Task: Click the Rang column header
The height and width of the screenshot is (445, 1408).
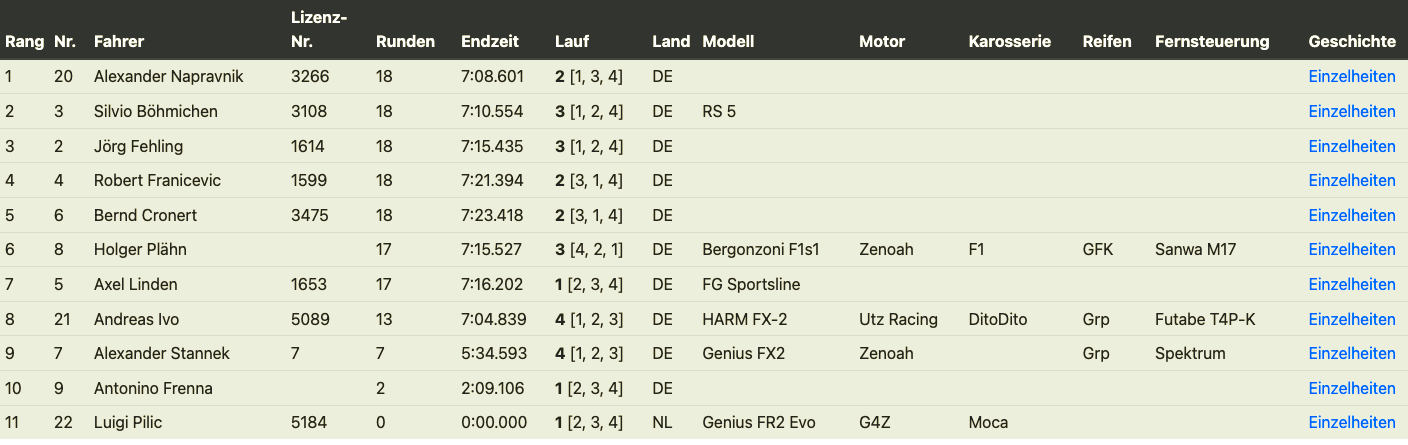Action: [x=24, y=41]
